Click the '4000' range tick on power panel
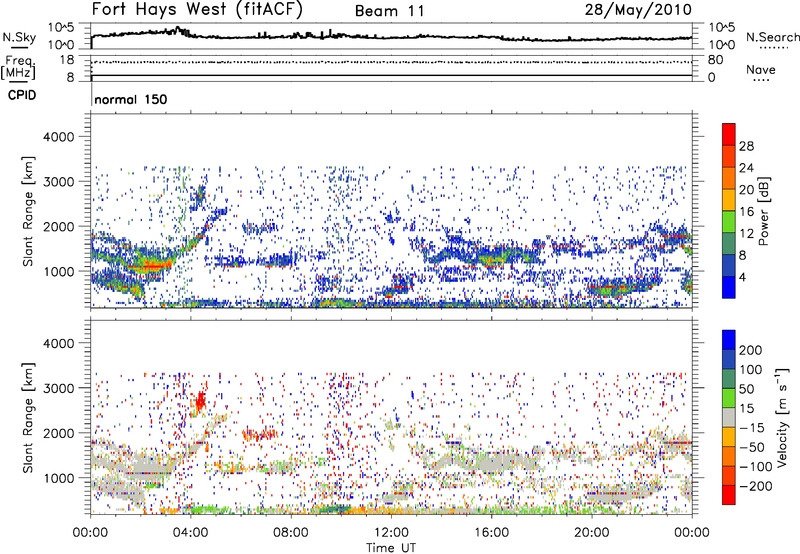800x554 pixels. coord(59,137)
